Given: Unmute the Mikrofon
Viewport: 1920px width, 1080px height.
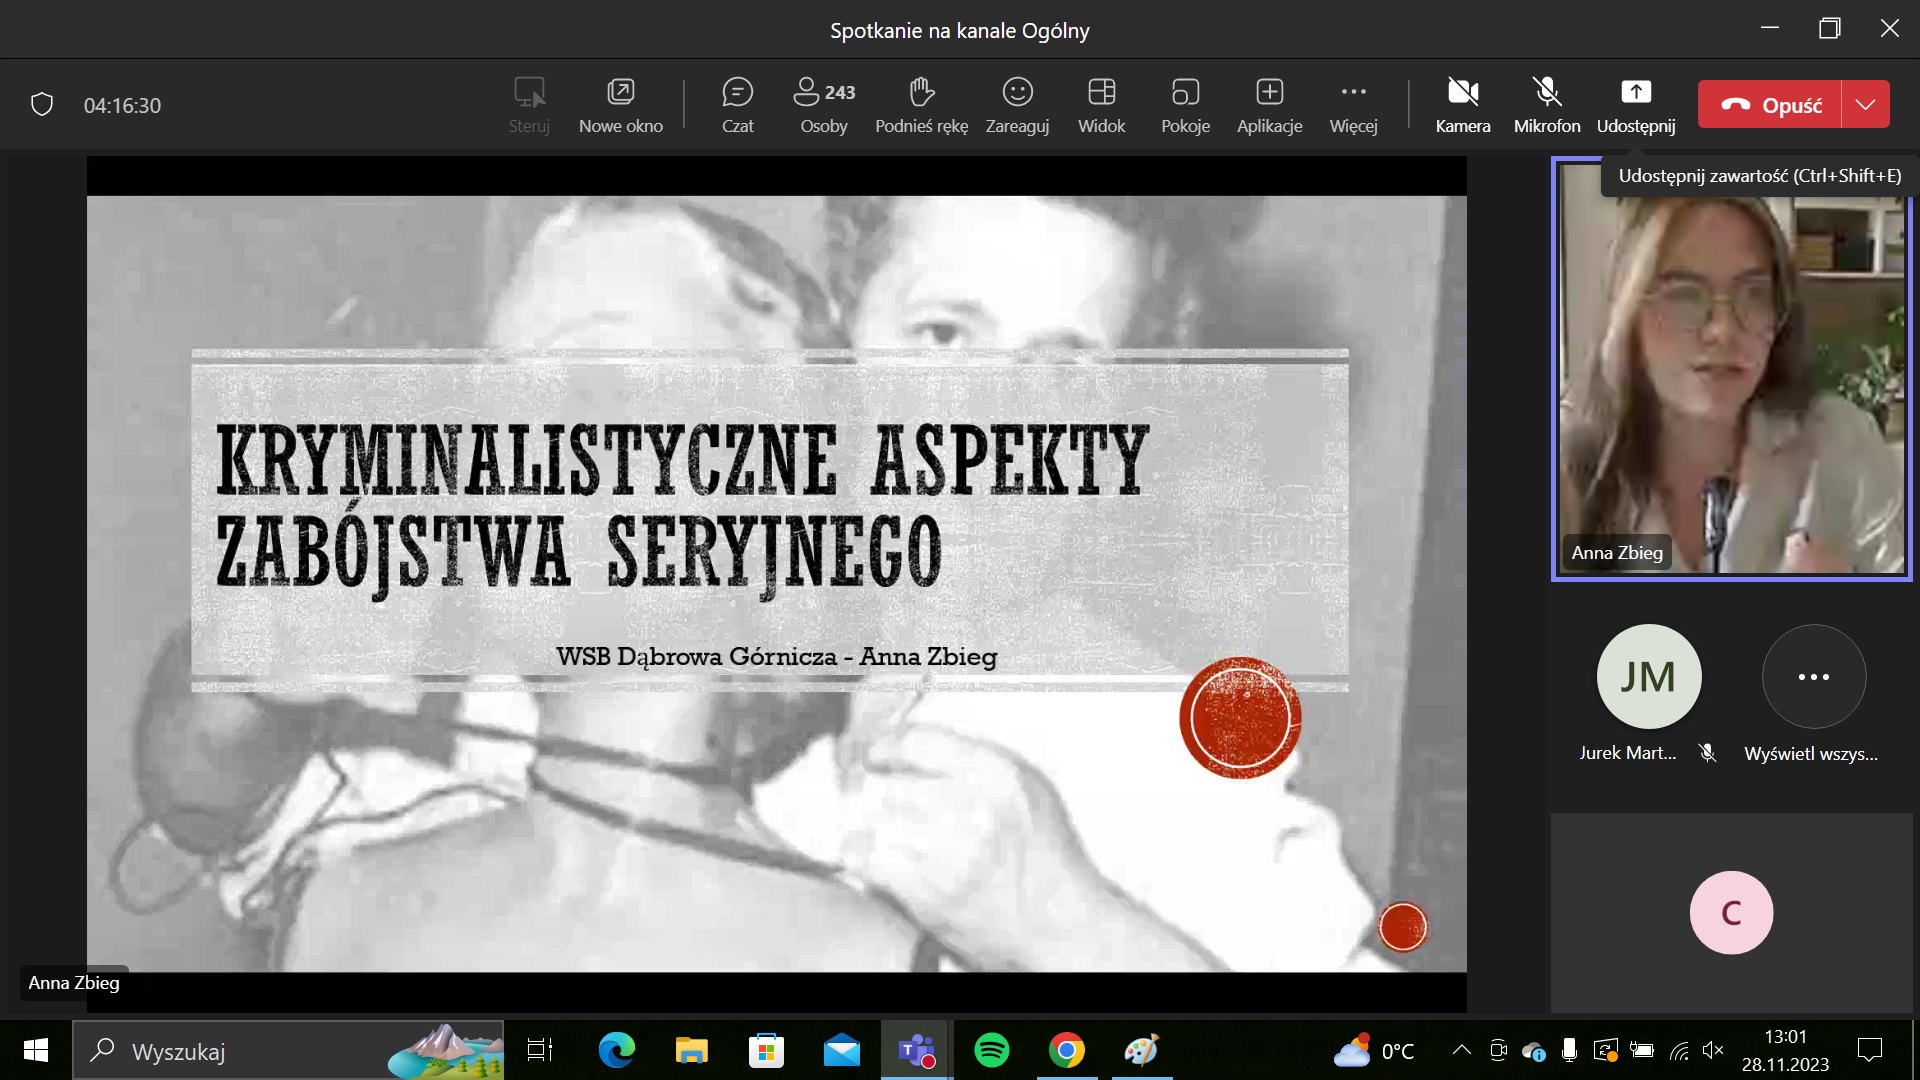Looking at the screenshot, I should coord(1546,104).
